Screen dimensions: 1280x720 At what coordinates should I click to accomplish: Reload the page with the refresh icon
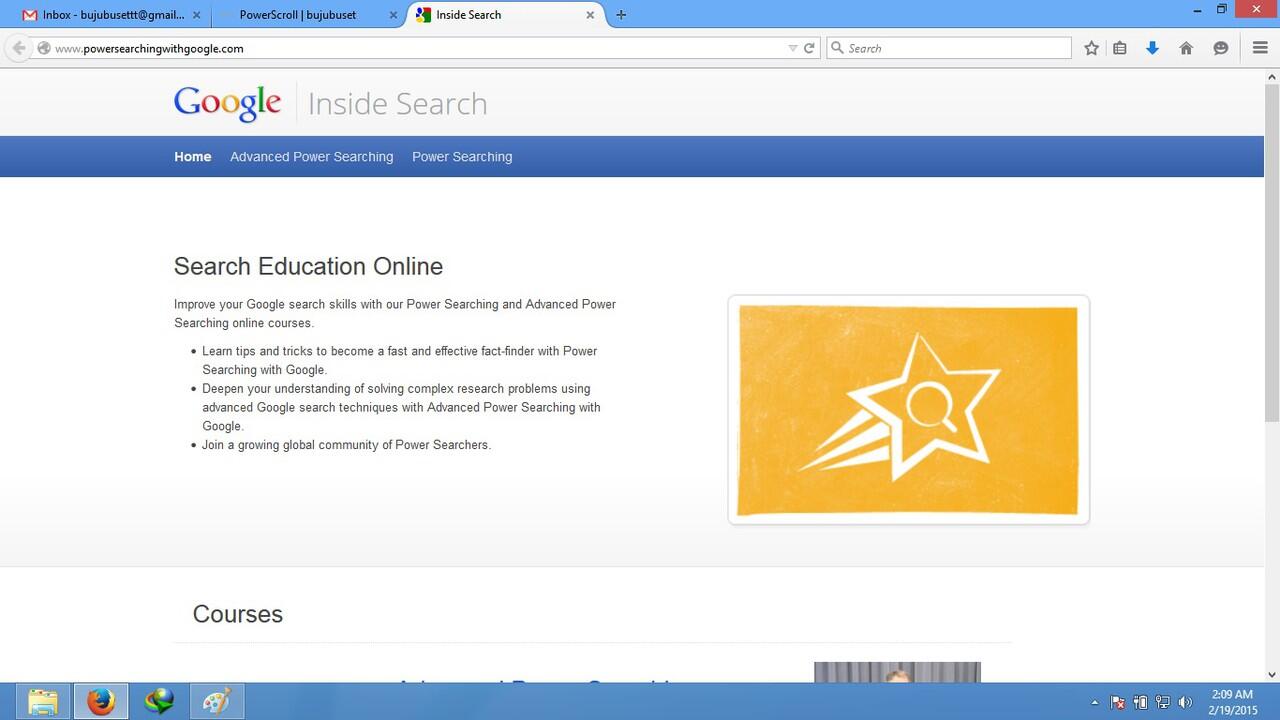click(809, 48)
